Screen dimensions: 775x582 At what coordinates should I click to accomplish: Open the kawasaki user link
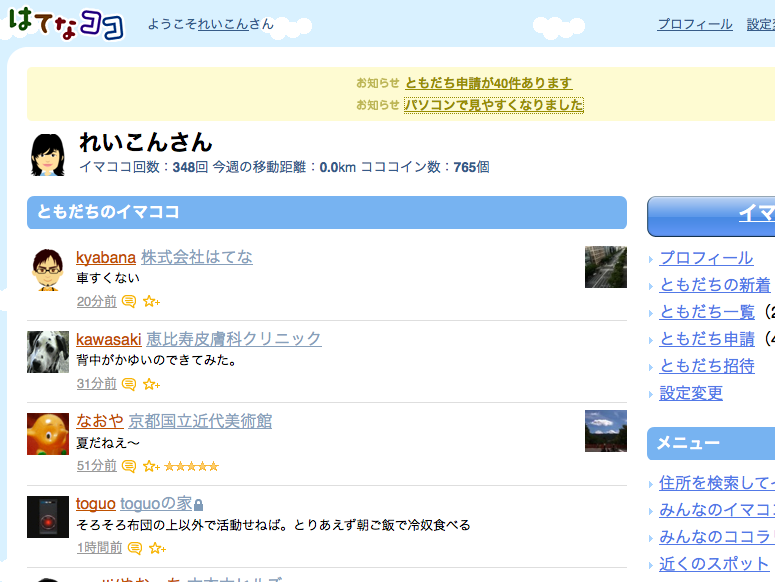(x=109, y=339)
